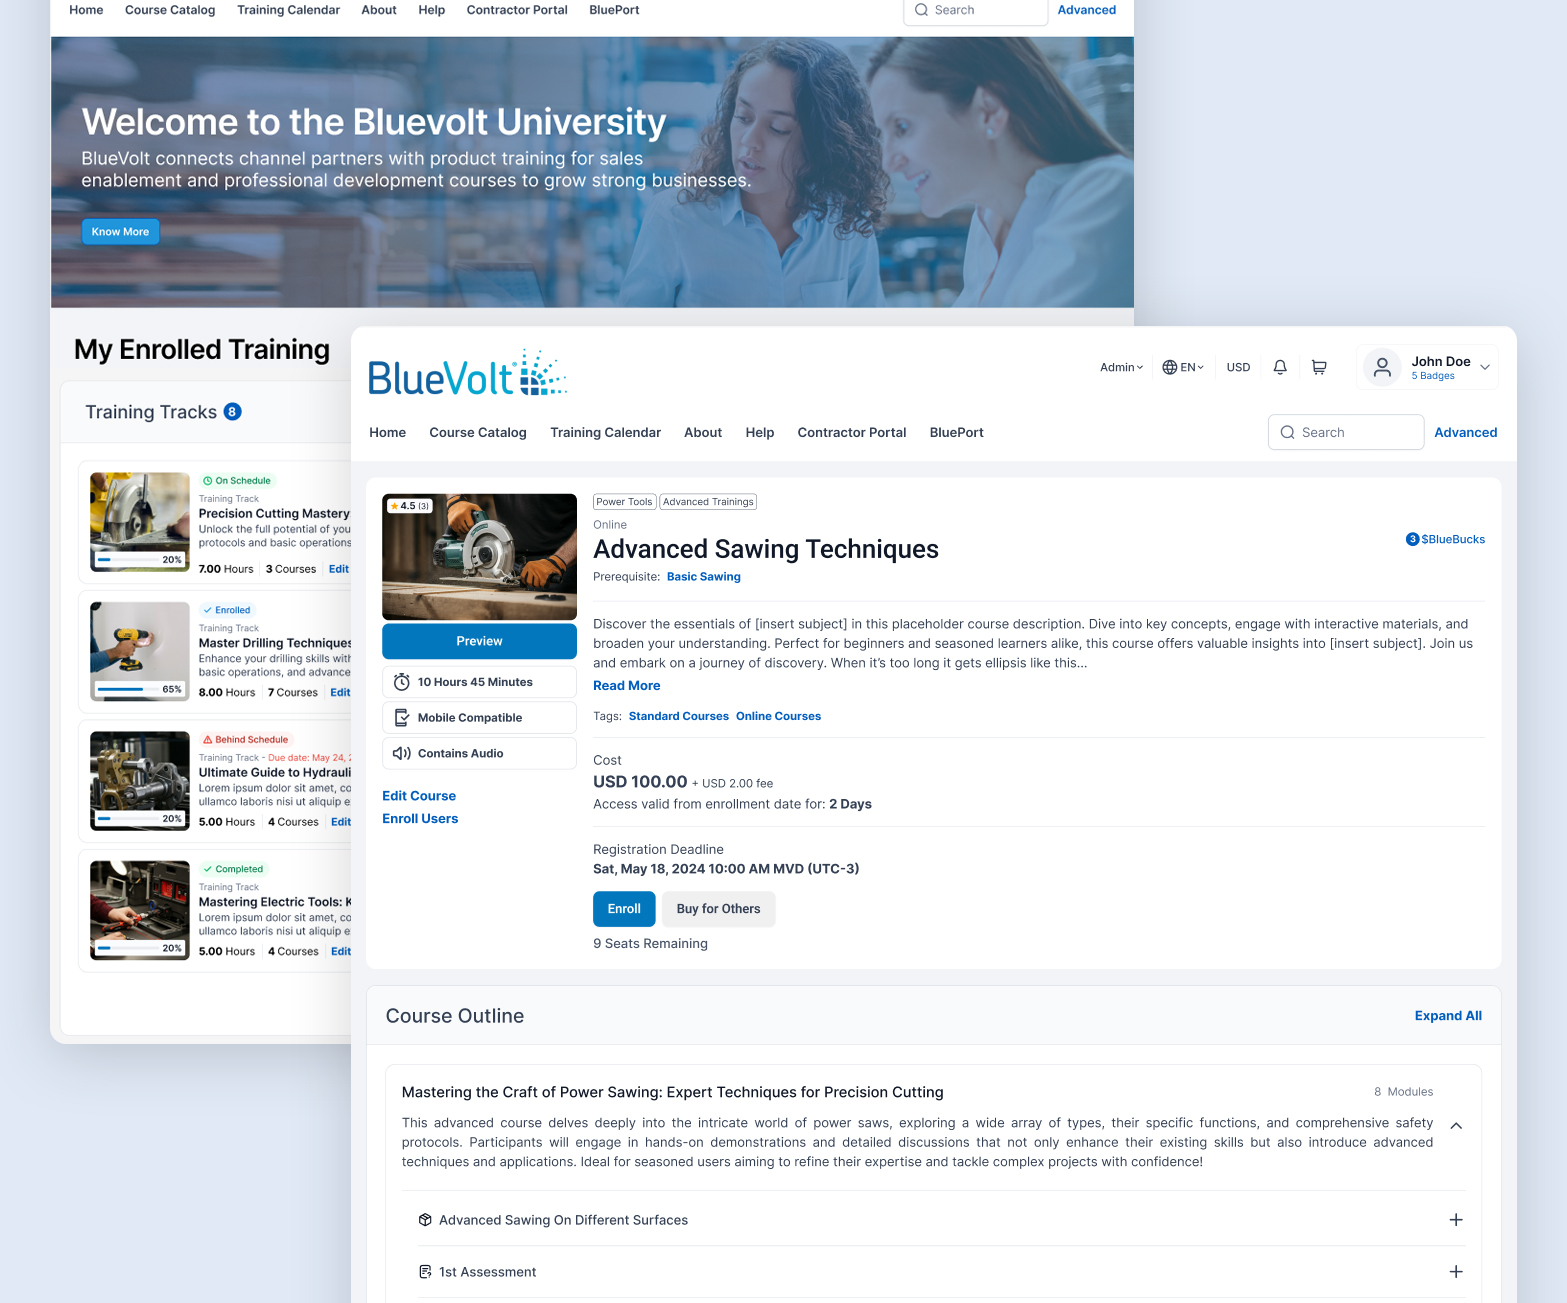Click the blue Enroll button
Screen dimensions: 1567x1303
click(624, 909)
